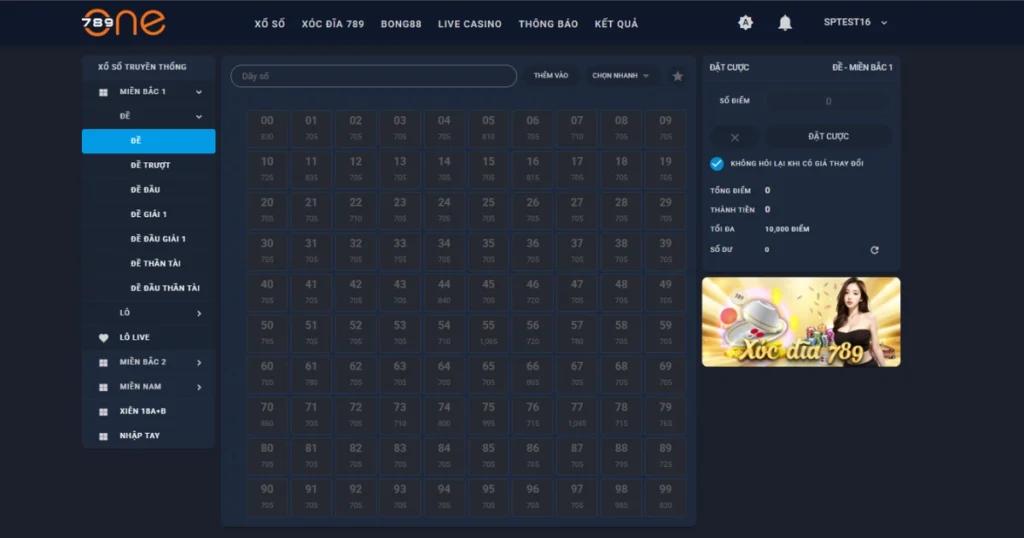Image resolution: width=1024 pixels, height=538 pixels.
Task: Select number 83 in the grid
Action: coord(400,456)
